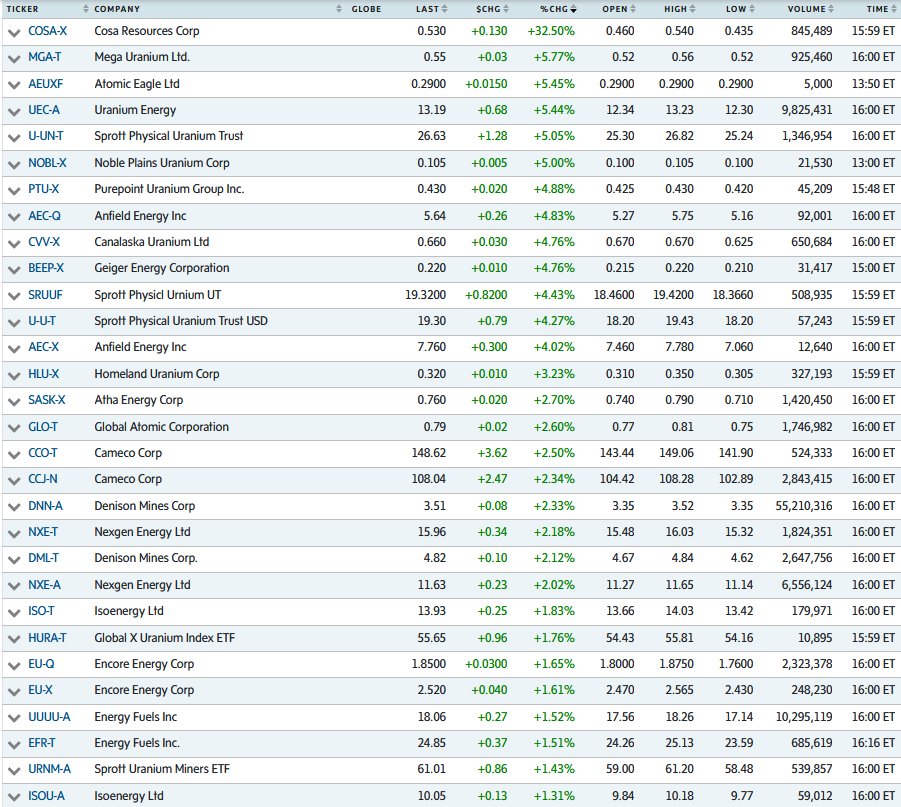Image resolution: width=901 pixels, height=807 pixels.
Task: Open the MGA-T ticker link
Action: pyautogui.click(x=44, y=57)
